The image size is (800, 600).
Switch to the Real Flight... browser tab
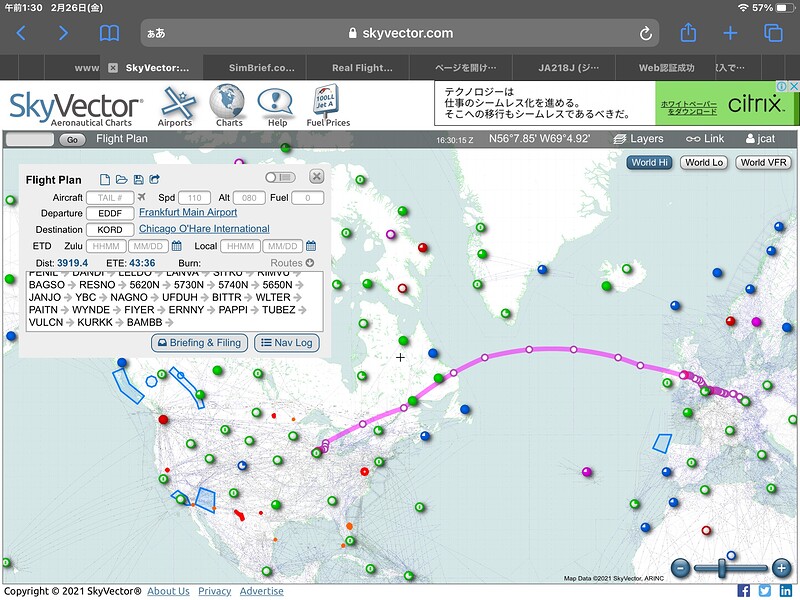pos(362,68)
